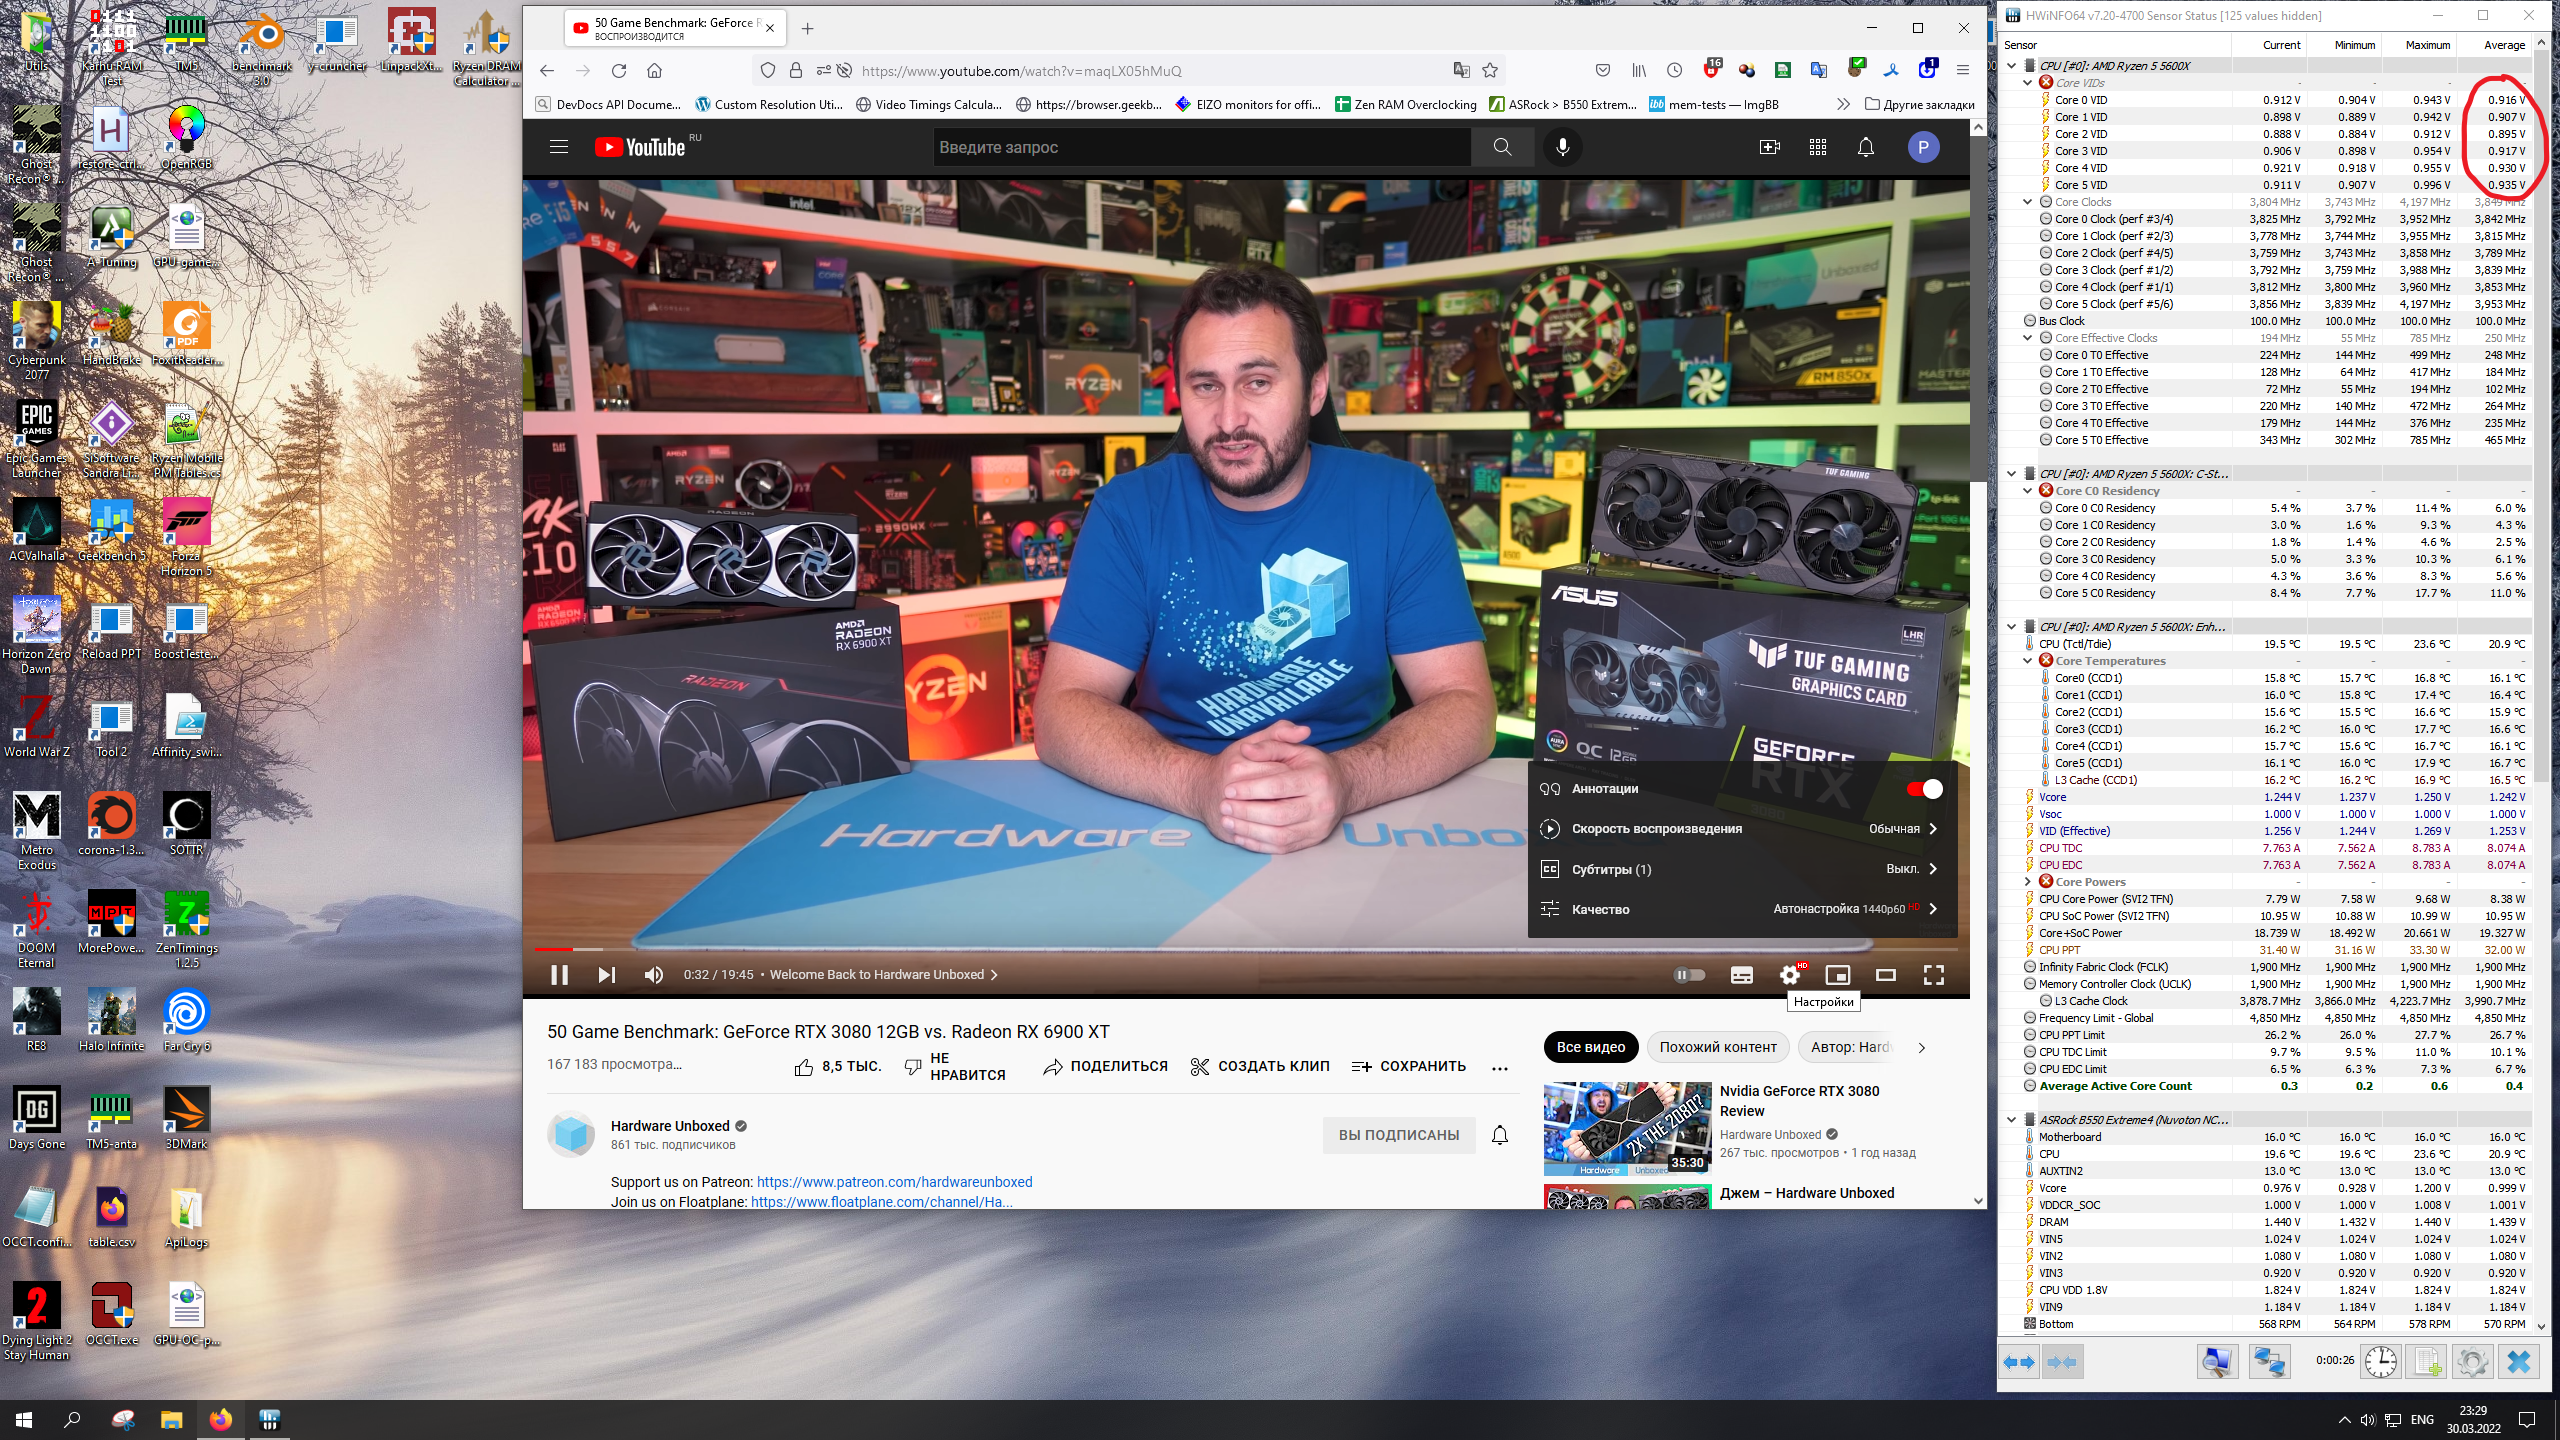
Task: Click the HWiNFO reset clock icon
Action: pyautogui.click(x=2381, y=1362)
